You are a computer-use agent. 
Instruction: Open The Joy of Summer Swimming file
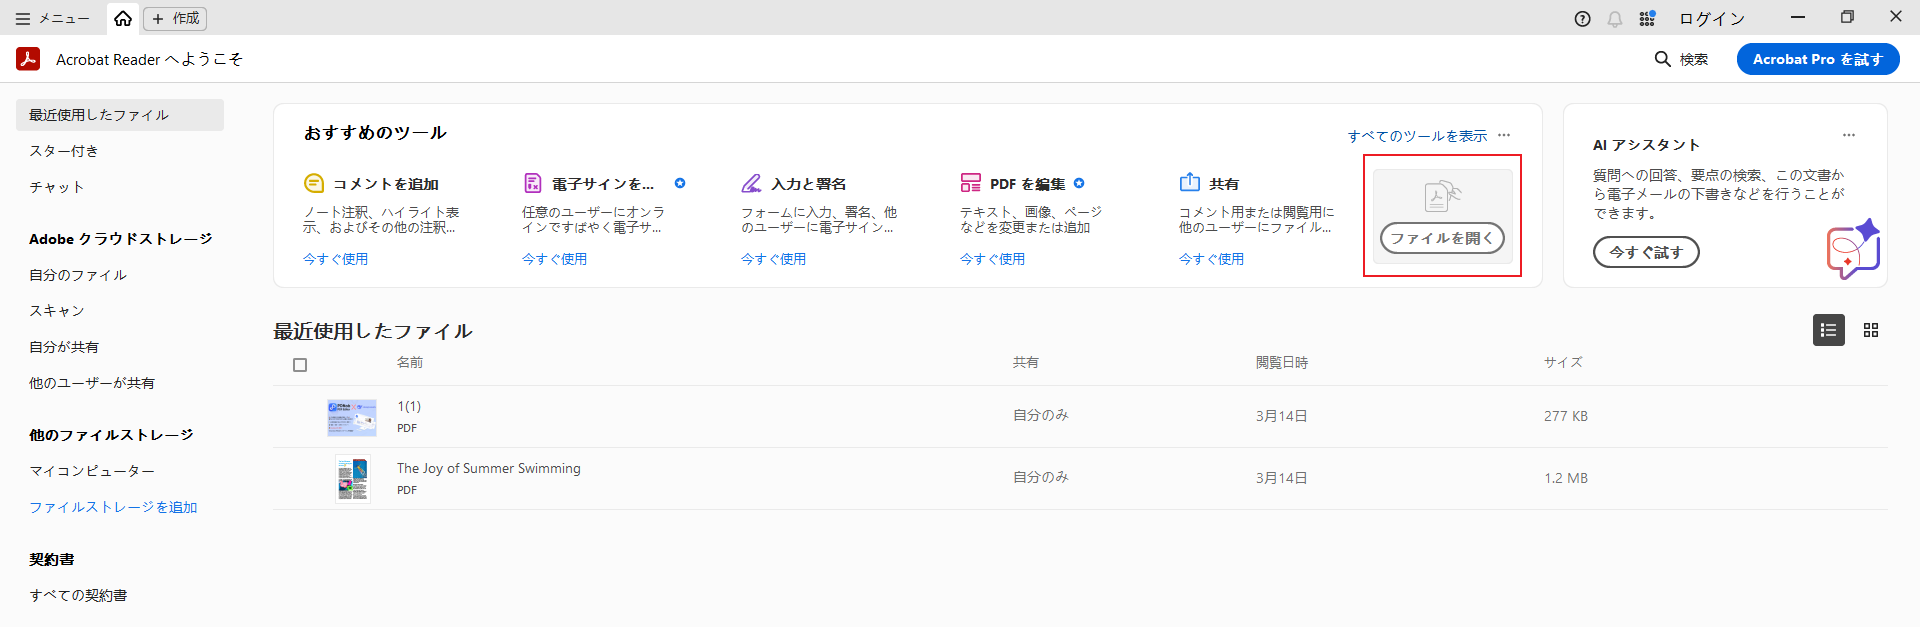[x=488, y=468]
